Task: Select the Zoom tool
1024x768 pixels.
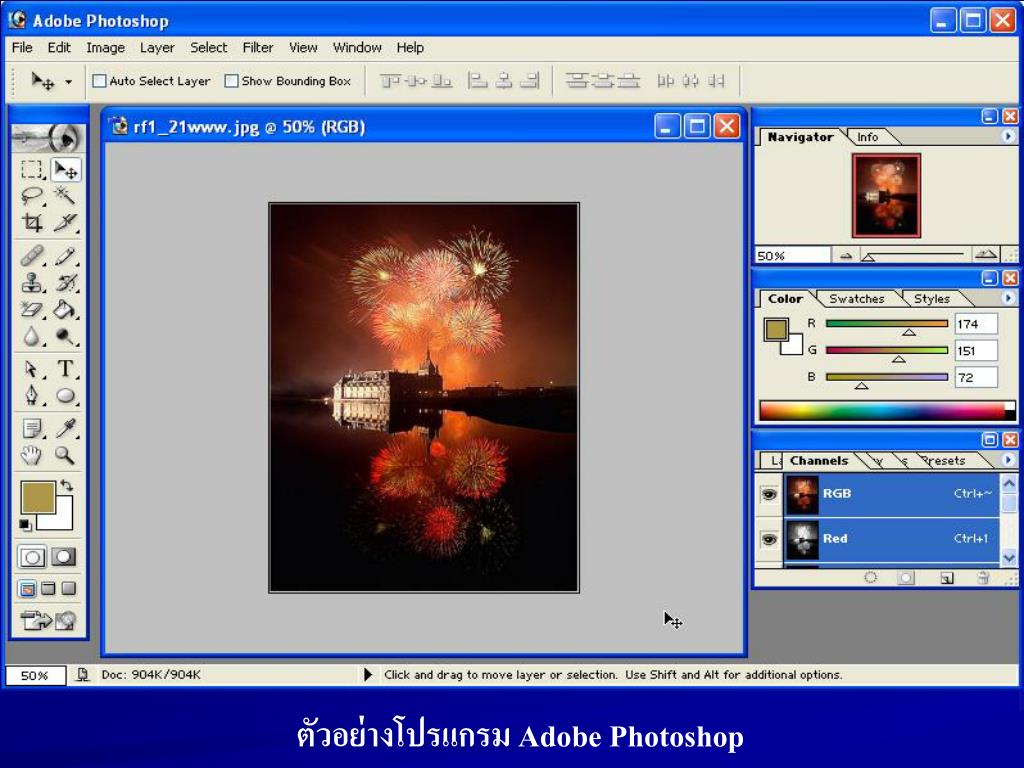Action: pyautogui.click(x=65, y=455)
